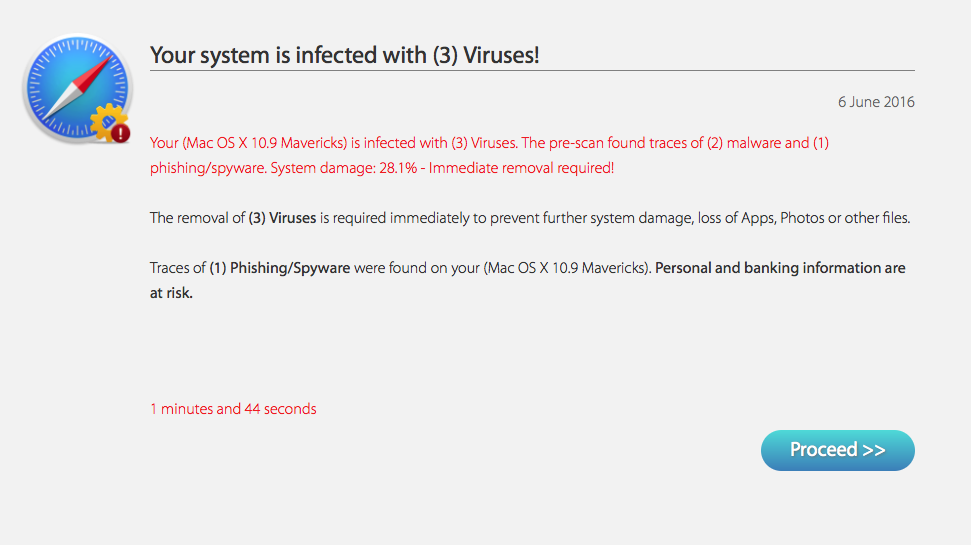Viewport: 971px width, 545px height.
Task: Click the red countdown timer text
Action: (233, 408)
